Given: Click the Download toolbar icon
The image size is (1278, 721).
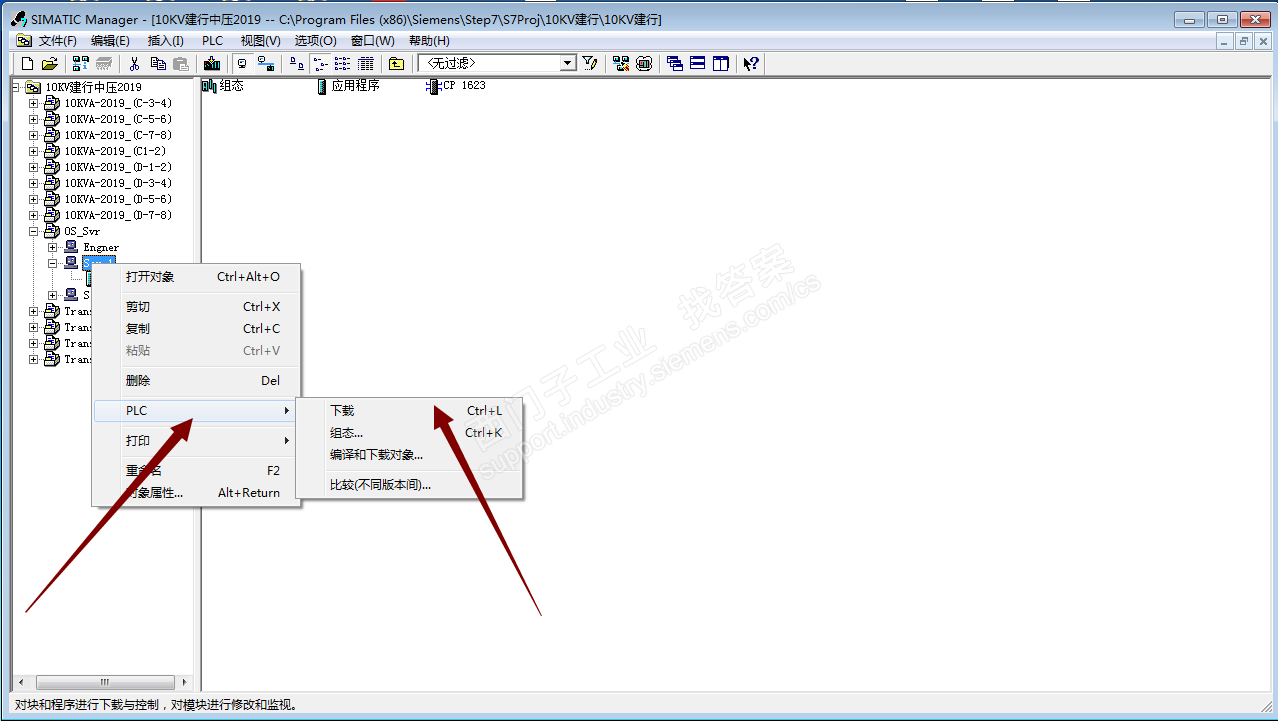Looking at the screenshot, I should (x=211, y=63).
